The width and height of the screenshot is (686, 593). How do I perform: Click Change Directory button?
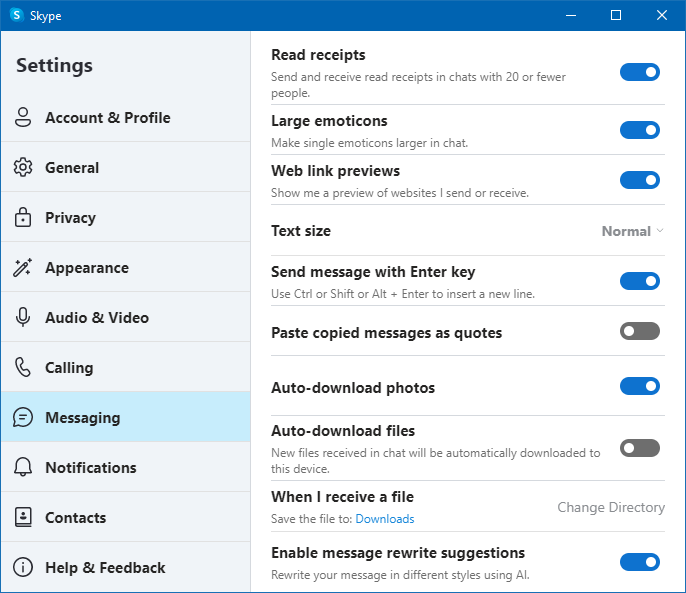point(611,507)
